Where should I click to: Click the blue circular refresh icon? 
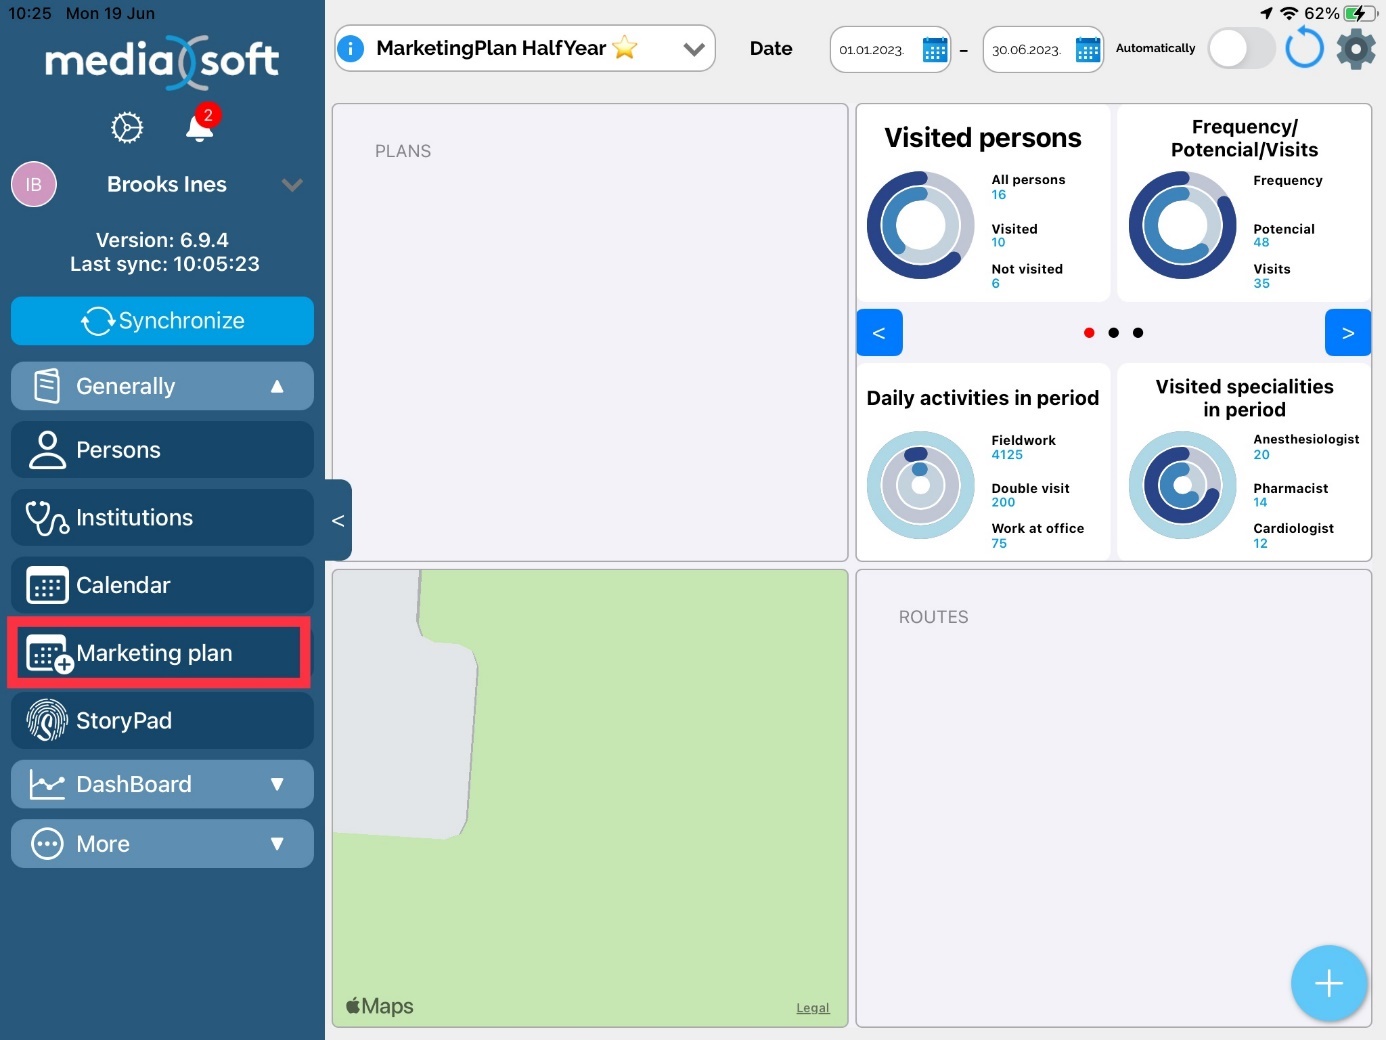pyautogui.click(x=1304, y=48)
